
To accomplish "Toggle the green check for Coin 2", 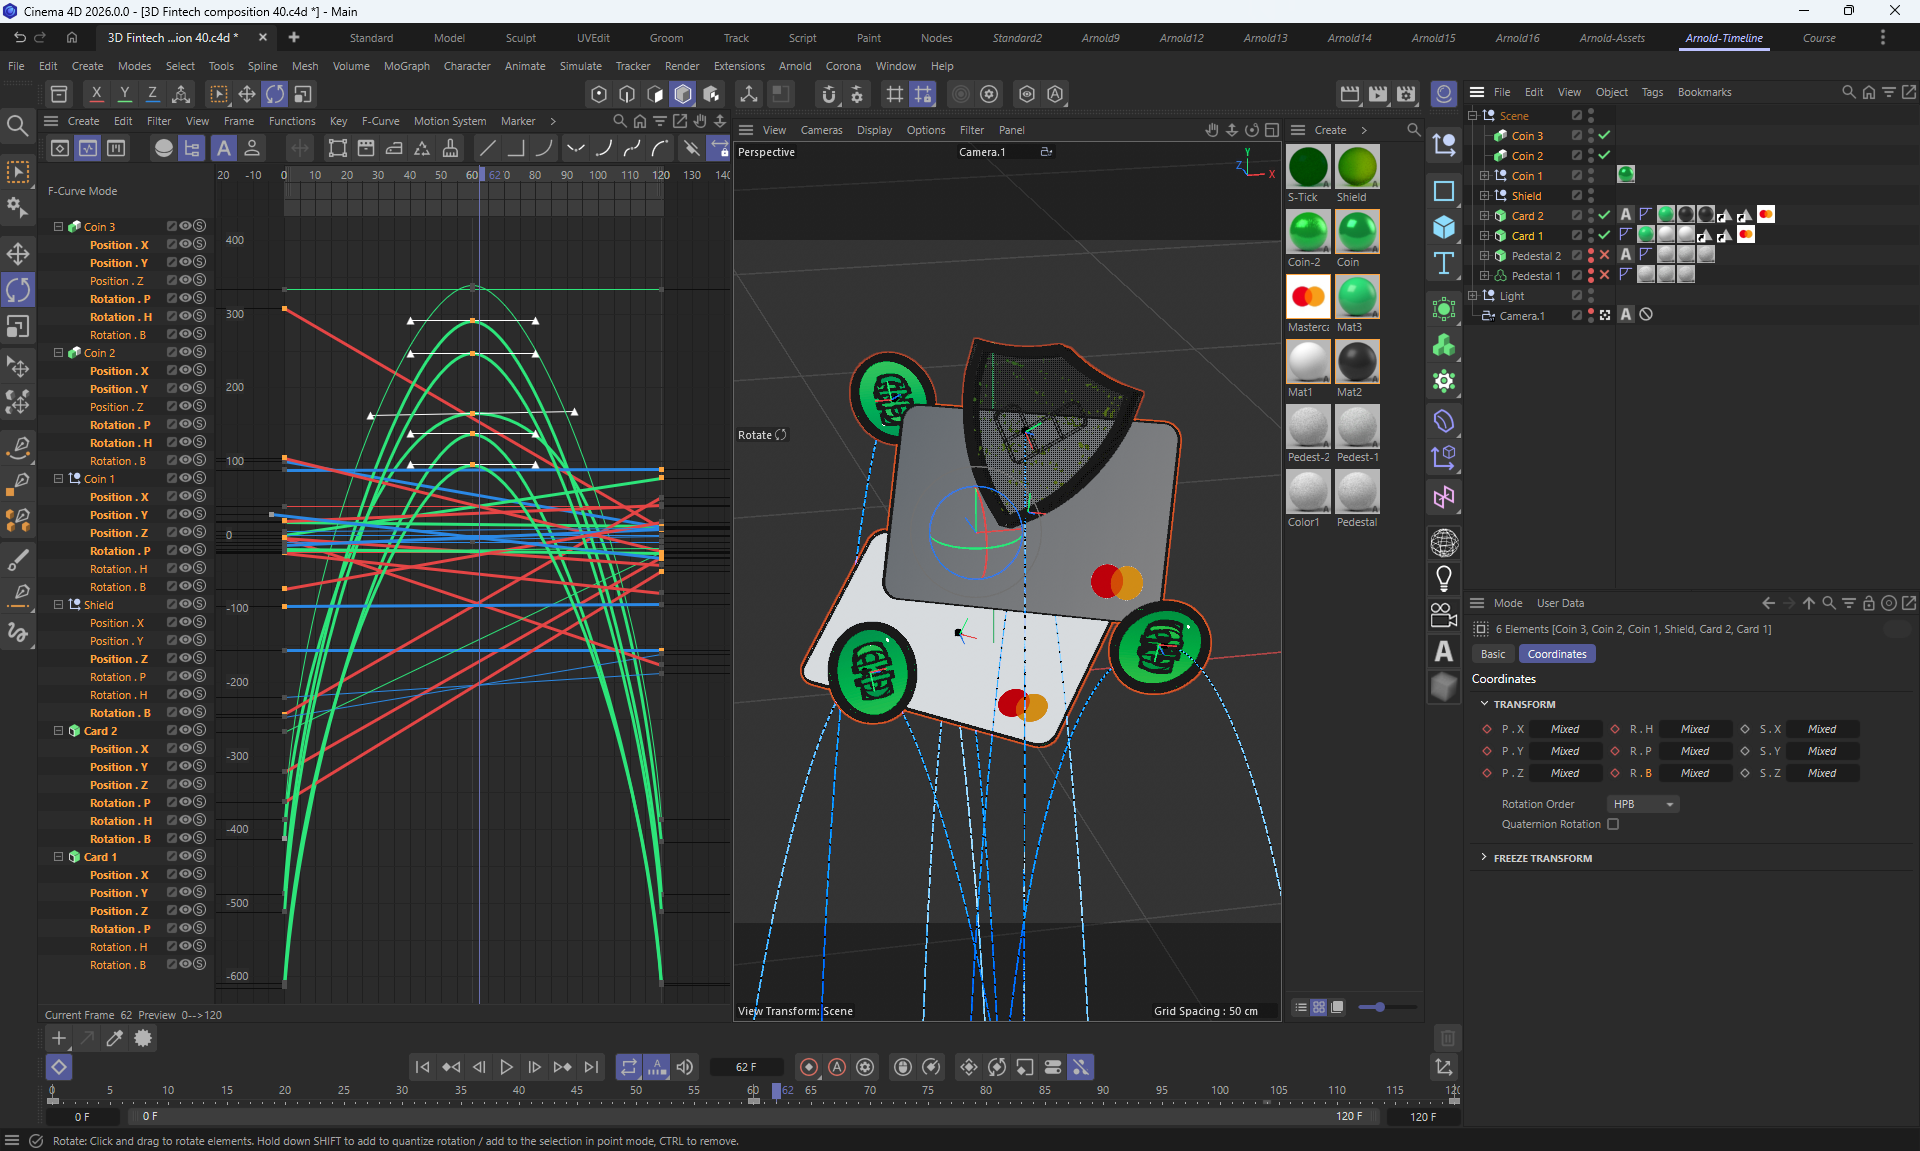I will [1604, 155].
